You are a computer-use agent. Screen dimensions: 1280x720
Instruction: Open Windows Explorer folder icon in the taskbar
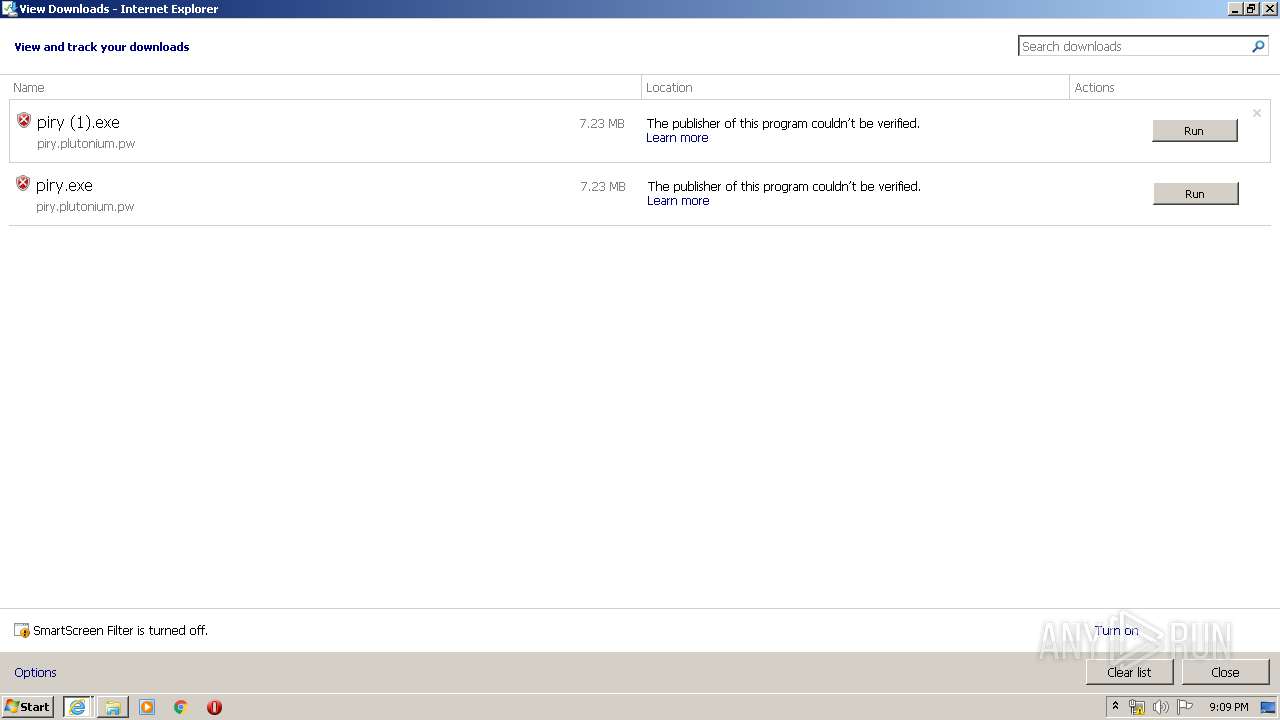click(x=112, y=707)
